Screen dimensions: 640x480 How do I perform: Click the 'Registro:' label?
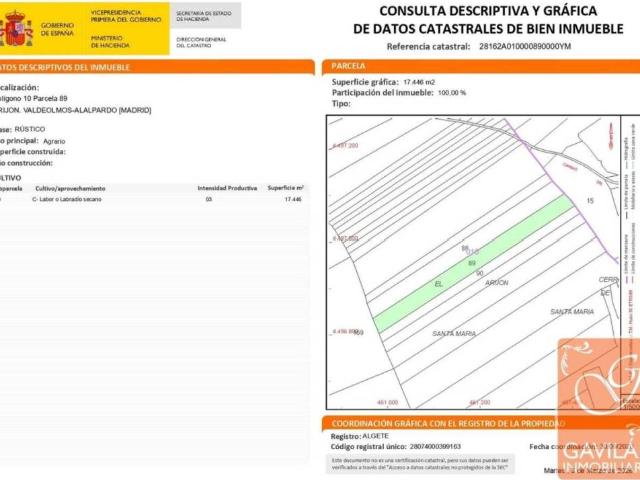[346, 436]
